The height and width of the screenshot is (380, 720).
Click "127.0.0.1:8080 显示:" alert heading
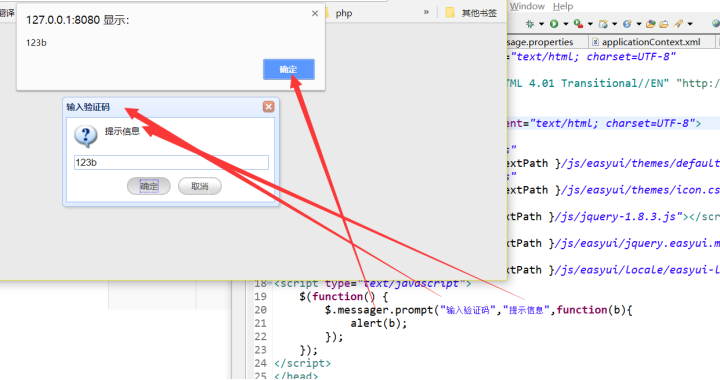pos(78,20)
